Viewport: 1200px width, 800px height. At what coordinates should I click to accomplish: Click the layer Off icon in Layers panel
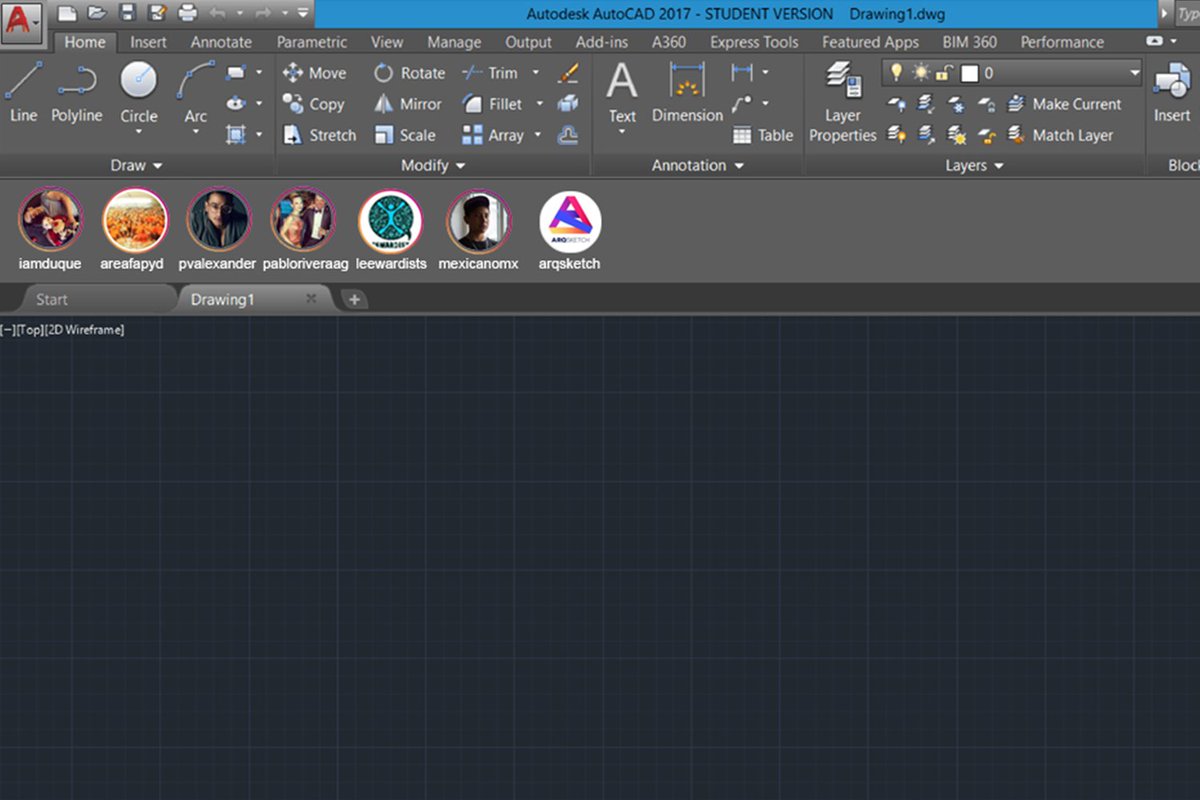(897, 104)
